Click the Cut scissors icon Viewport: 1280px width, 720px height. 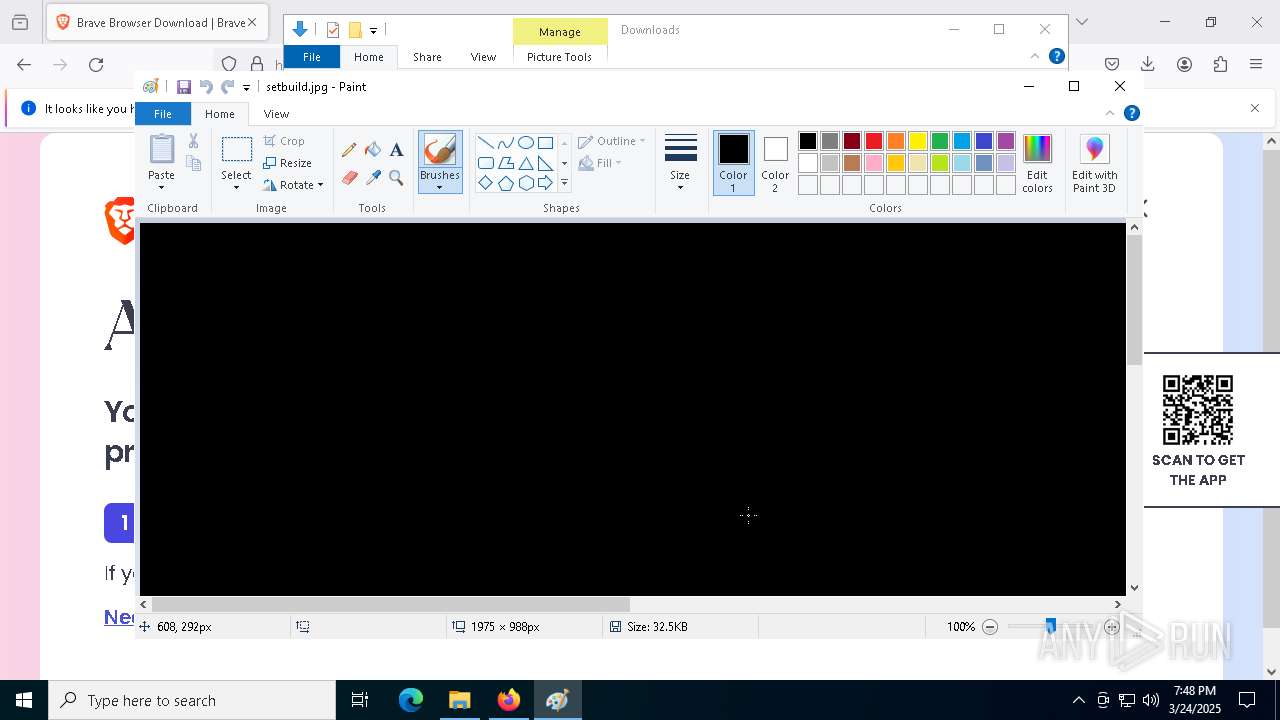point(194,141)
